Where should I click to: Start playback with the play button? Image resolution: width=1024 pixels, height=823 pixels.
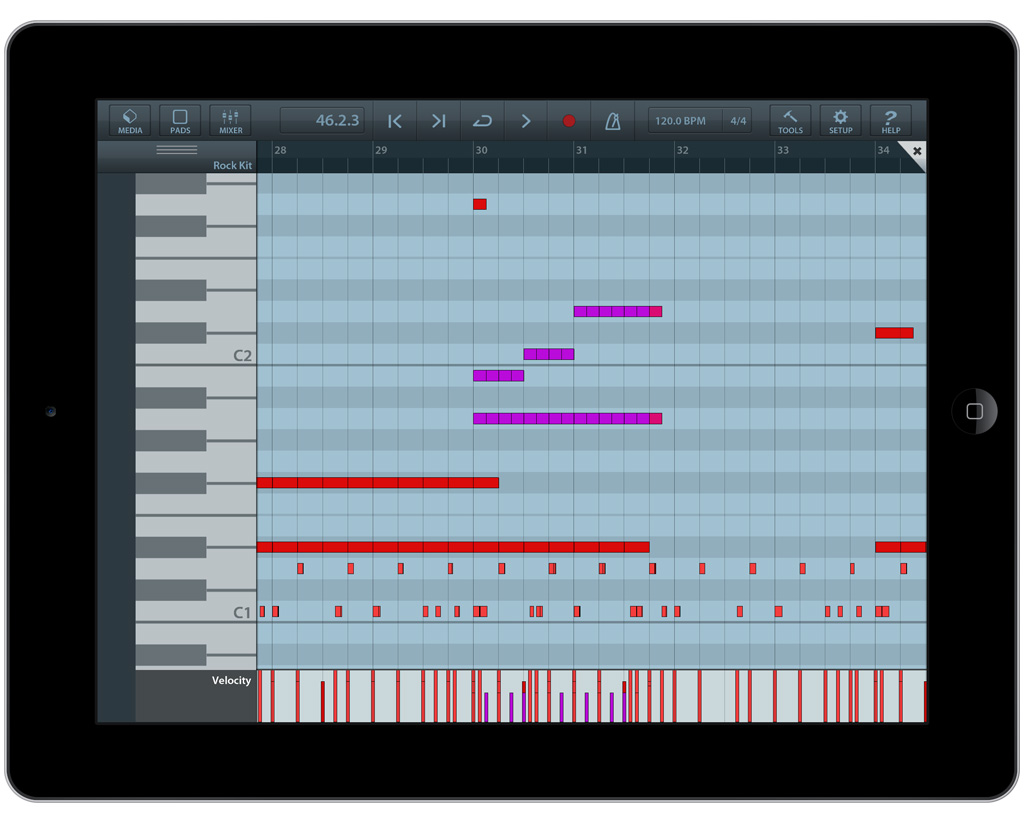point(526,120)
